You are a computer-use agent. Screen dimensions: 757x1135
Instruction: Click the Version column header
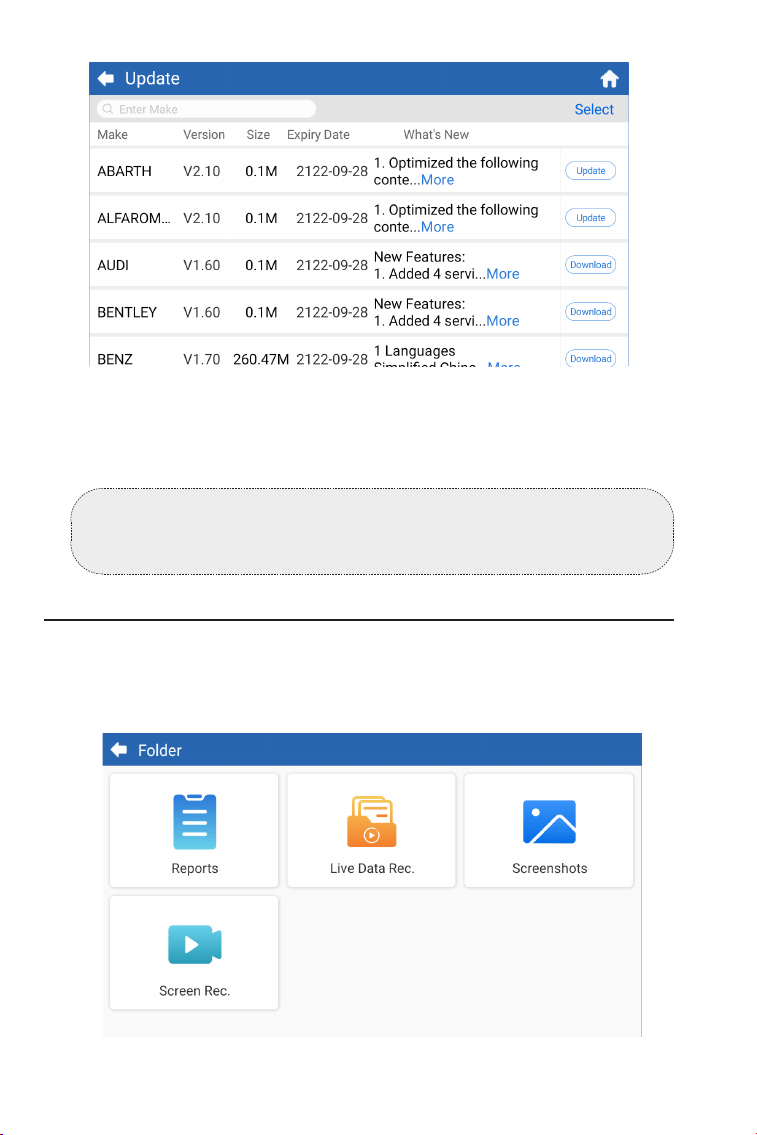(x=204, y=135)
